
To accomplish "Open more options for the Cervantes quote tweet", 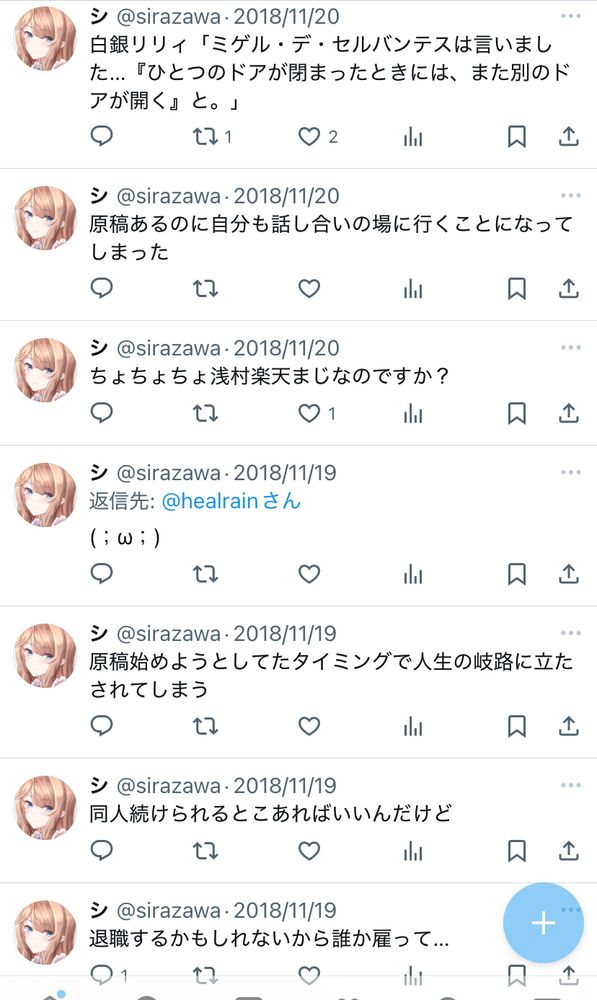I will tap(571, 16).
